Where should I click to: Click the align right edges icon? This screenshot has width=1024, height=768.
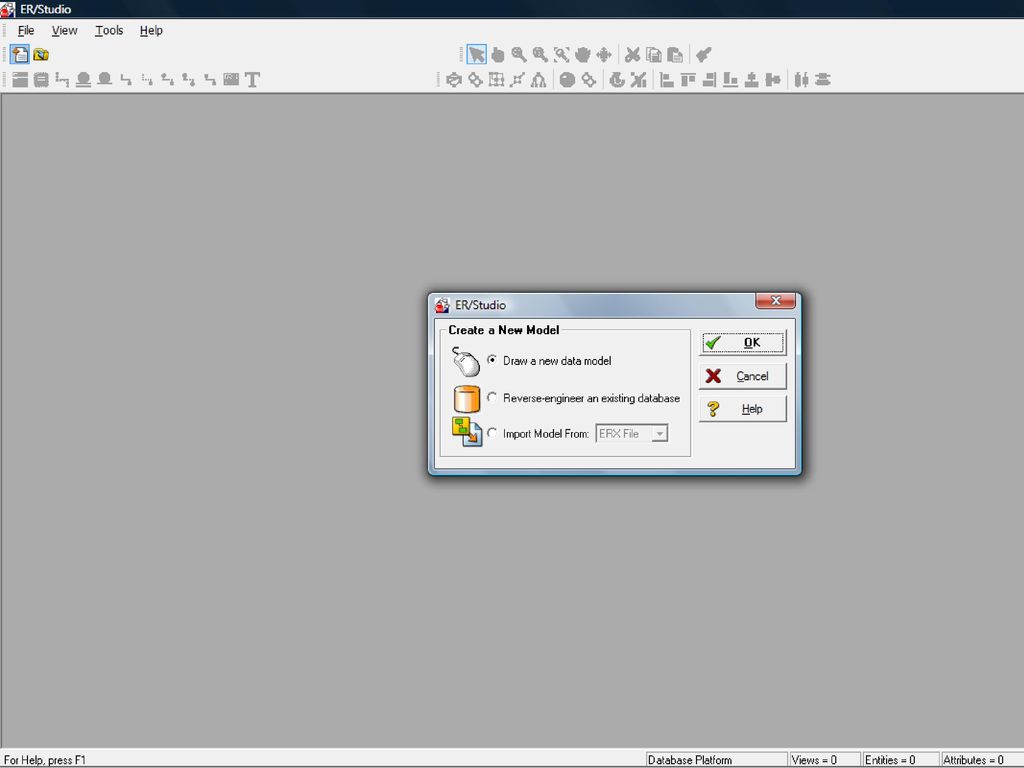(x=709, y=80)
